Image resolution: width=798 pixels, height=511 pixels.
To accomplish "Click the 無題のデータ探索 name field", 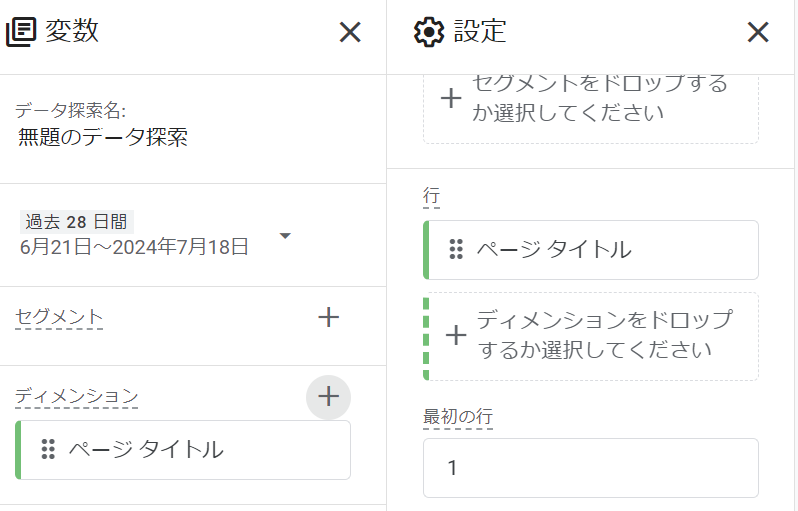I will [103, 137].
